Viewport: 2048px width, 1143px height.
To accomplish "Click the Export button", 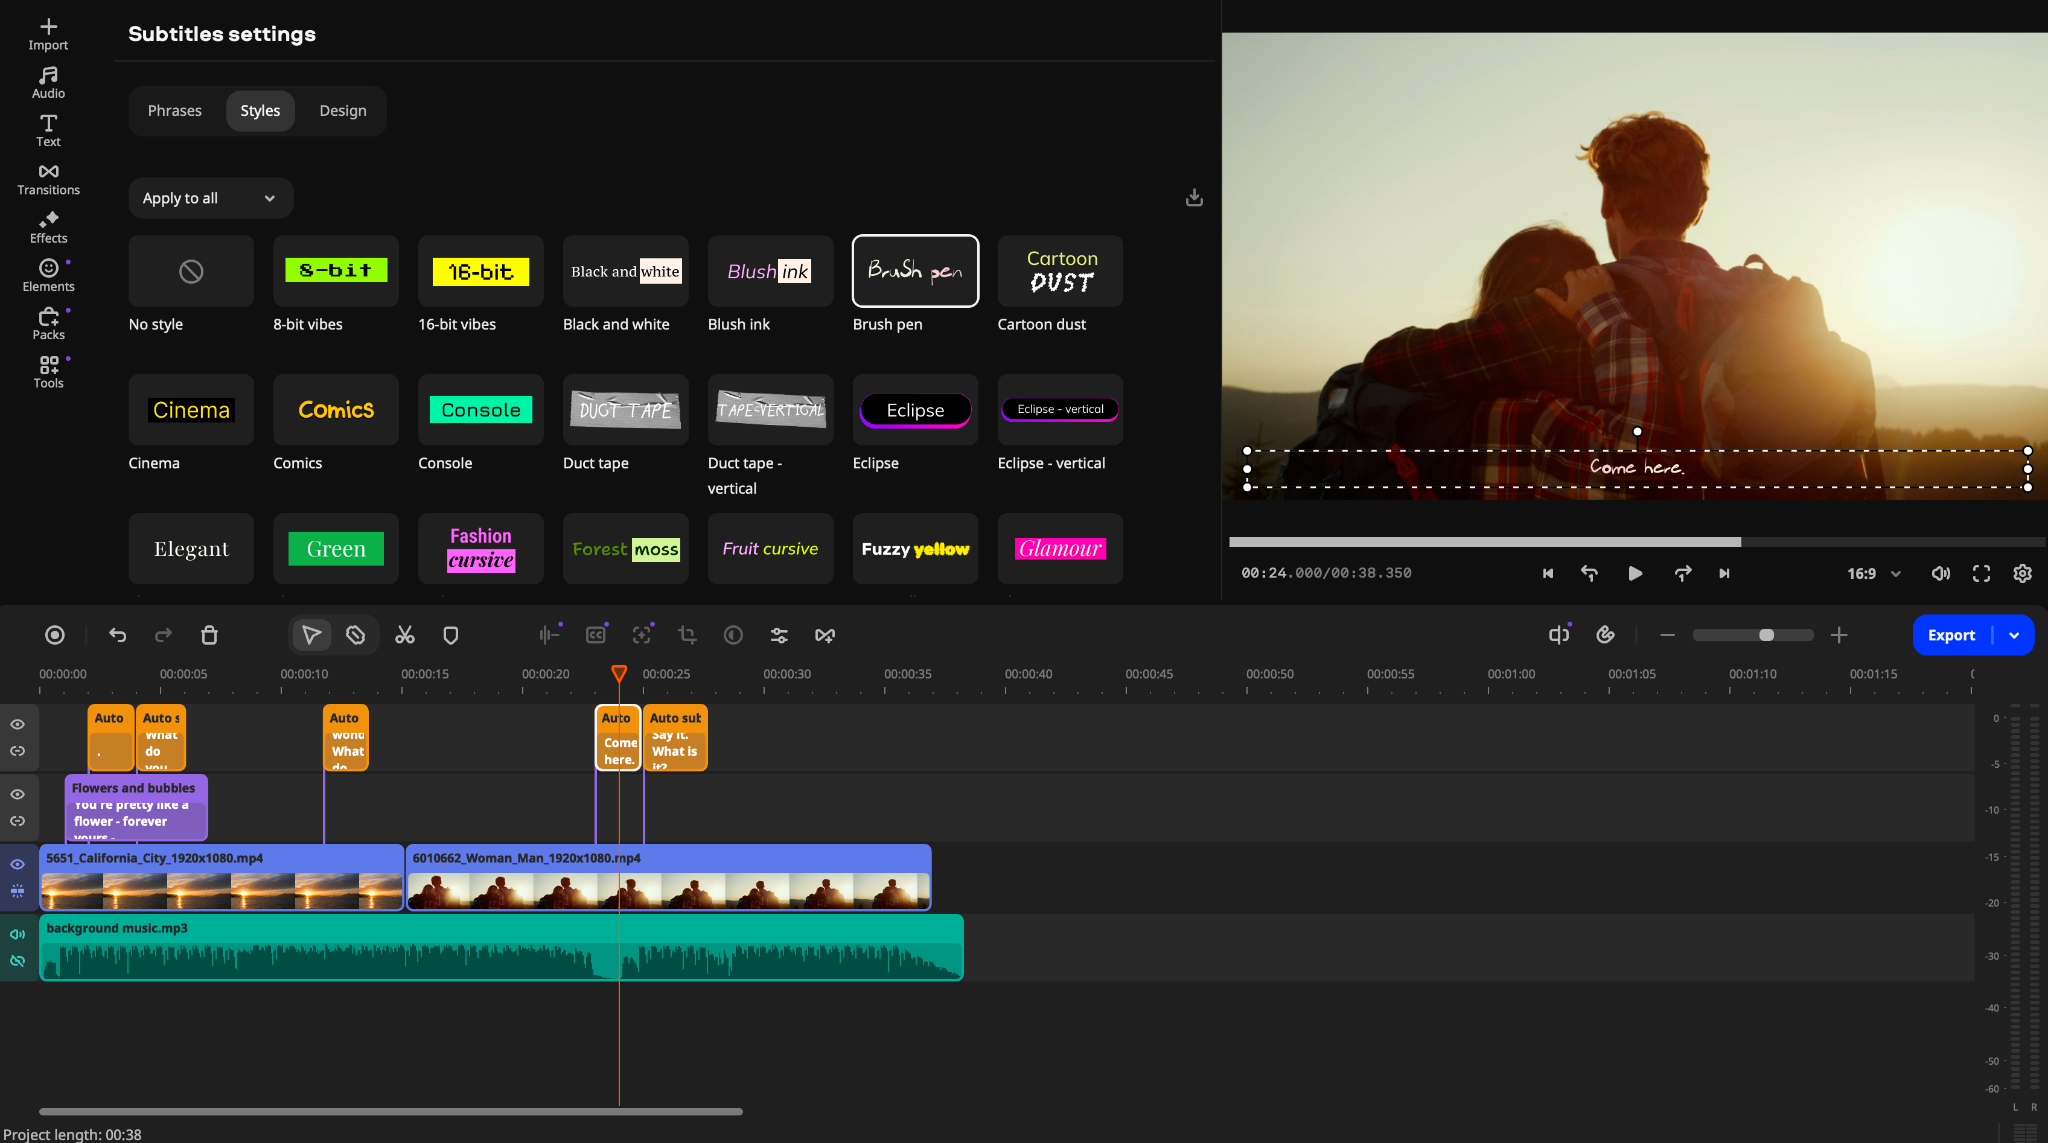I will click(x=1951, y=635).
